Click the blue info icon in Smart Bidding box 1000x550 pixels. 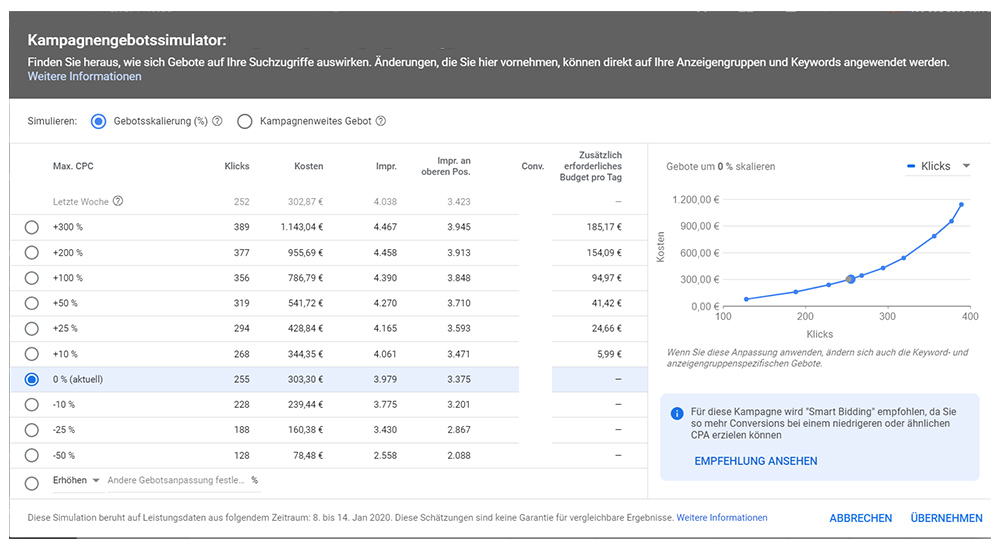(677, 413)
